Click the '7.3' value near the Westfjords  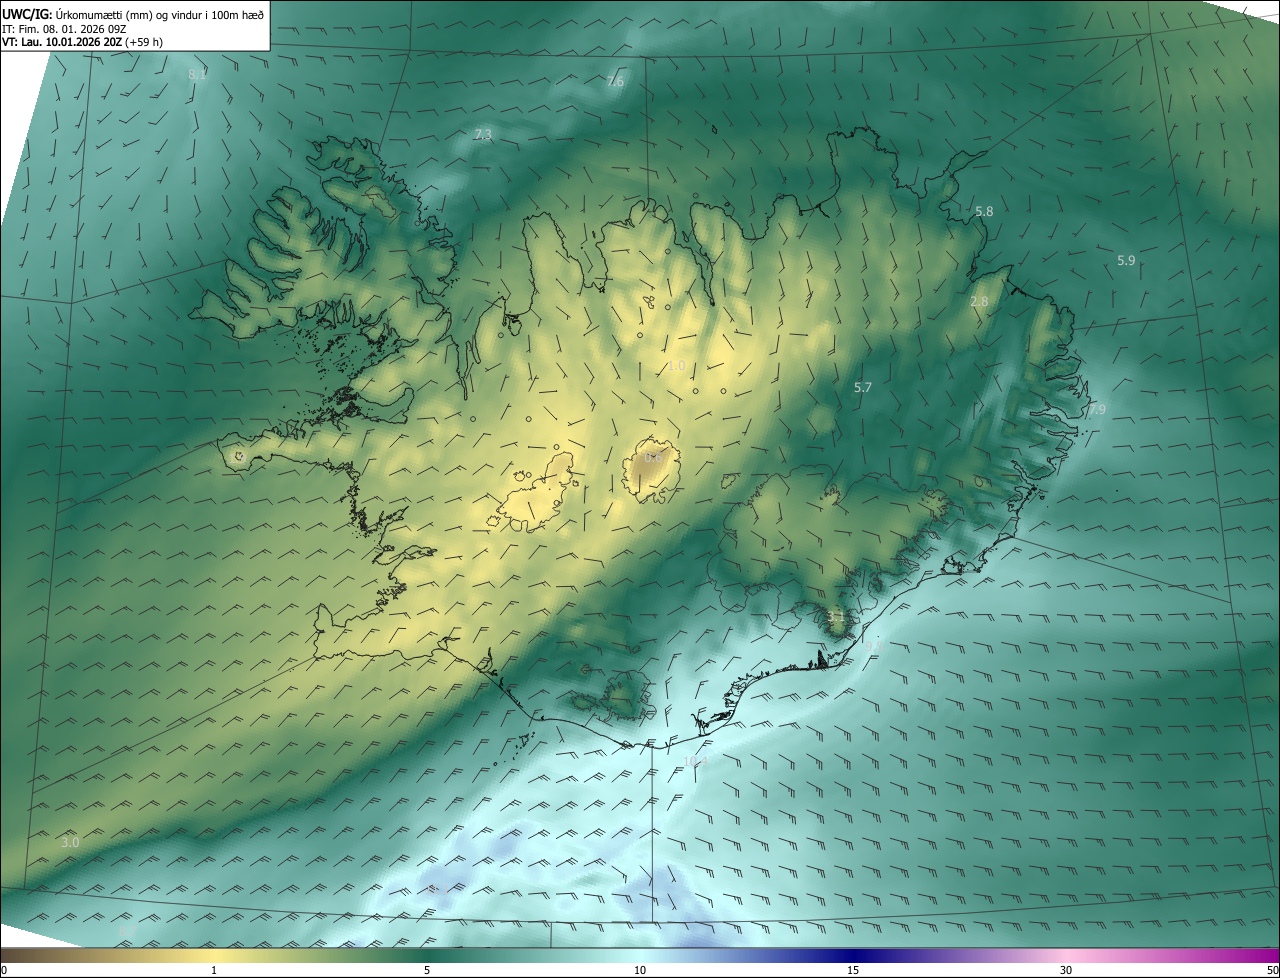coord(483,134)
